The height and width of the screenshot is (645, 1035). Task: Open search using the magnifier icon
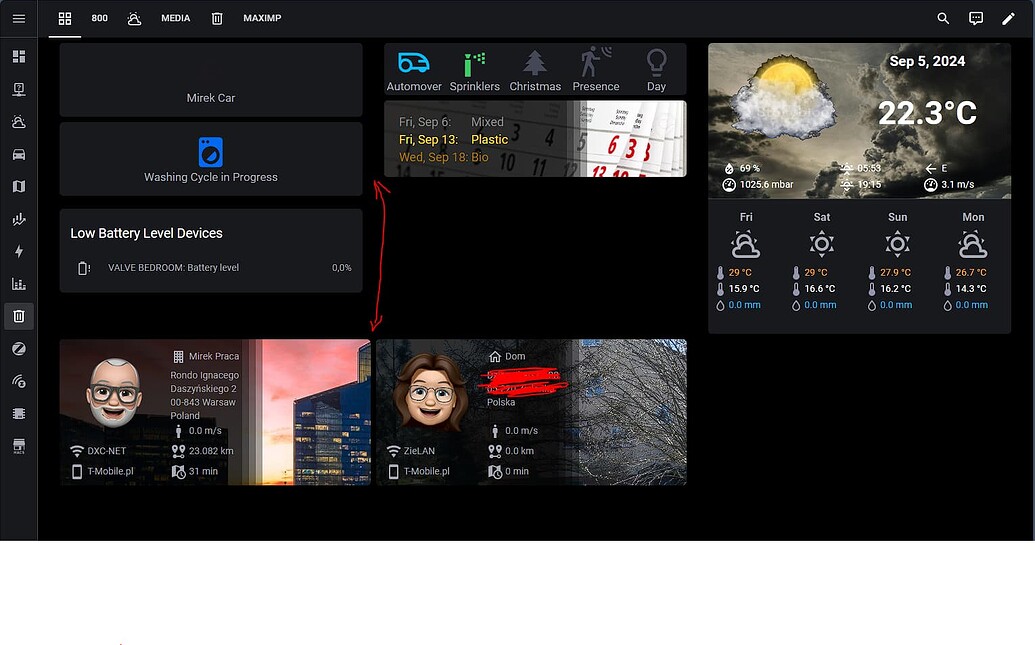(943, 18)
